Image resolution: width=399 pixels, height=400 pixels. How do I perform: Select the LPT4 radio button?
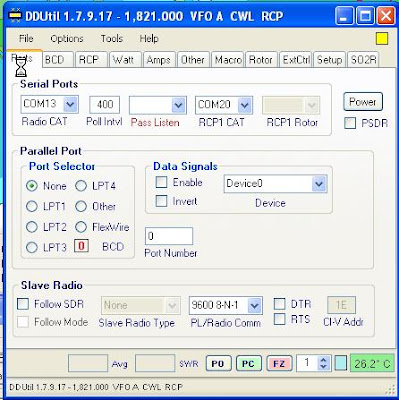81,186
